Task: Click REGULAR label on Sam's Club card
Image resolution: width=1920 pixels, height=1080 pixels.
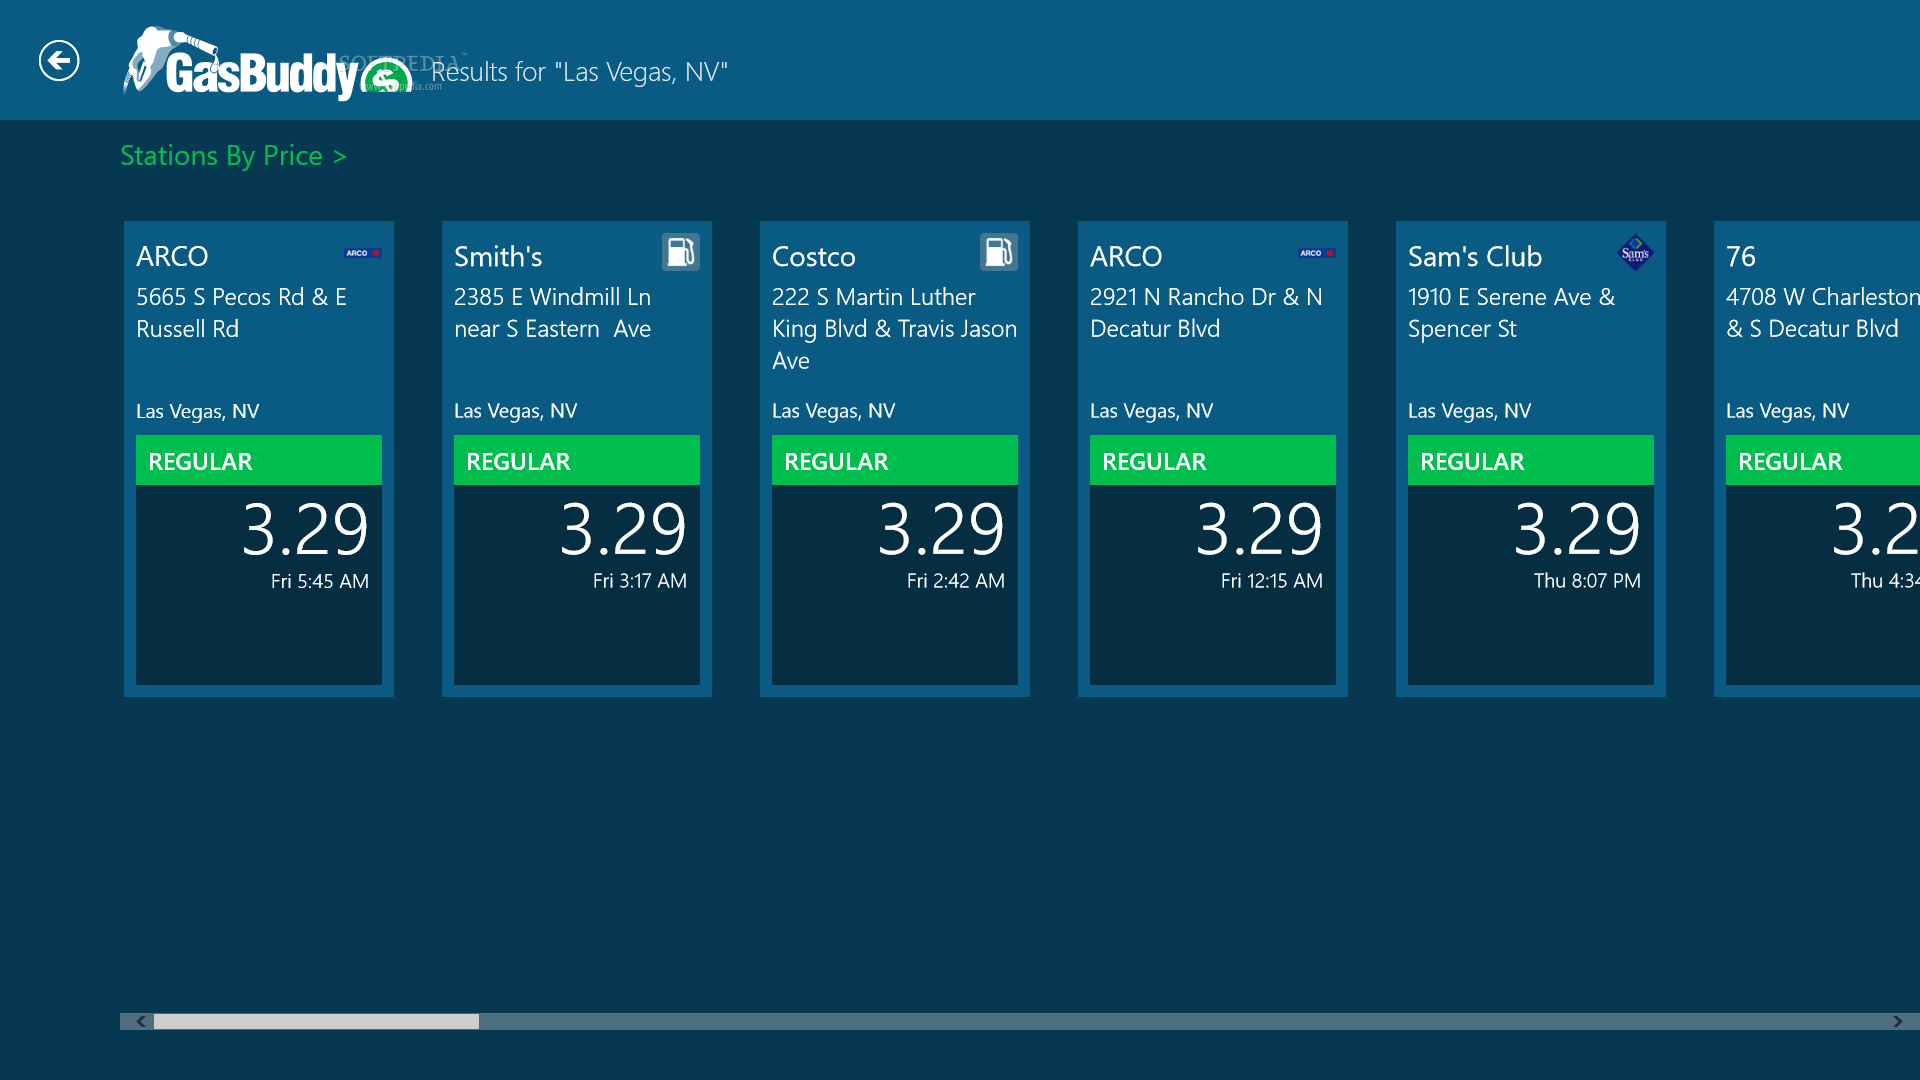Action: coord(1472,461)
